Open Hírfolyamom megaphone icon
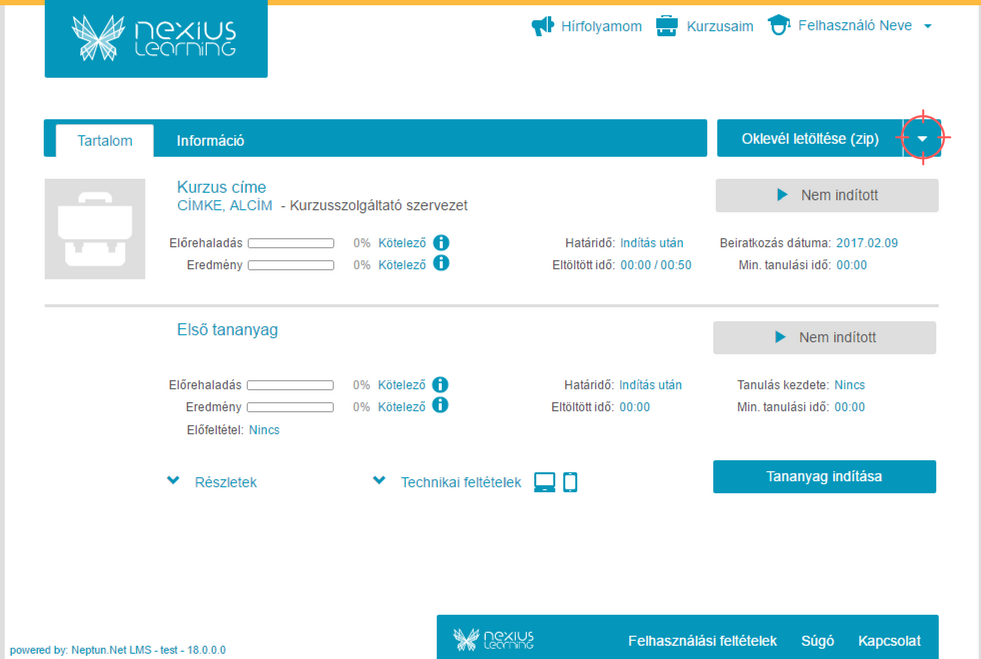The height and width of the screenshot is (659, 981). click(542, 26)
